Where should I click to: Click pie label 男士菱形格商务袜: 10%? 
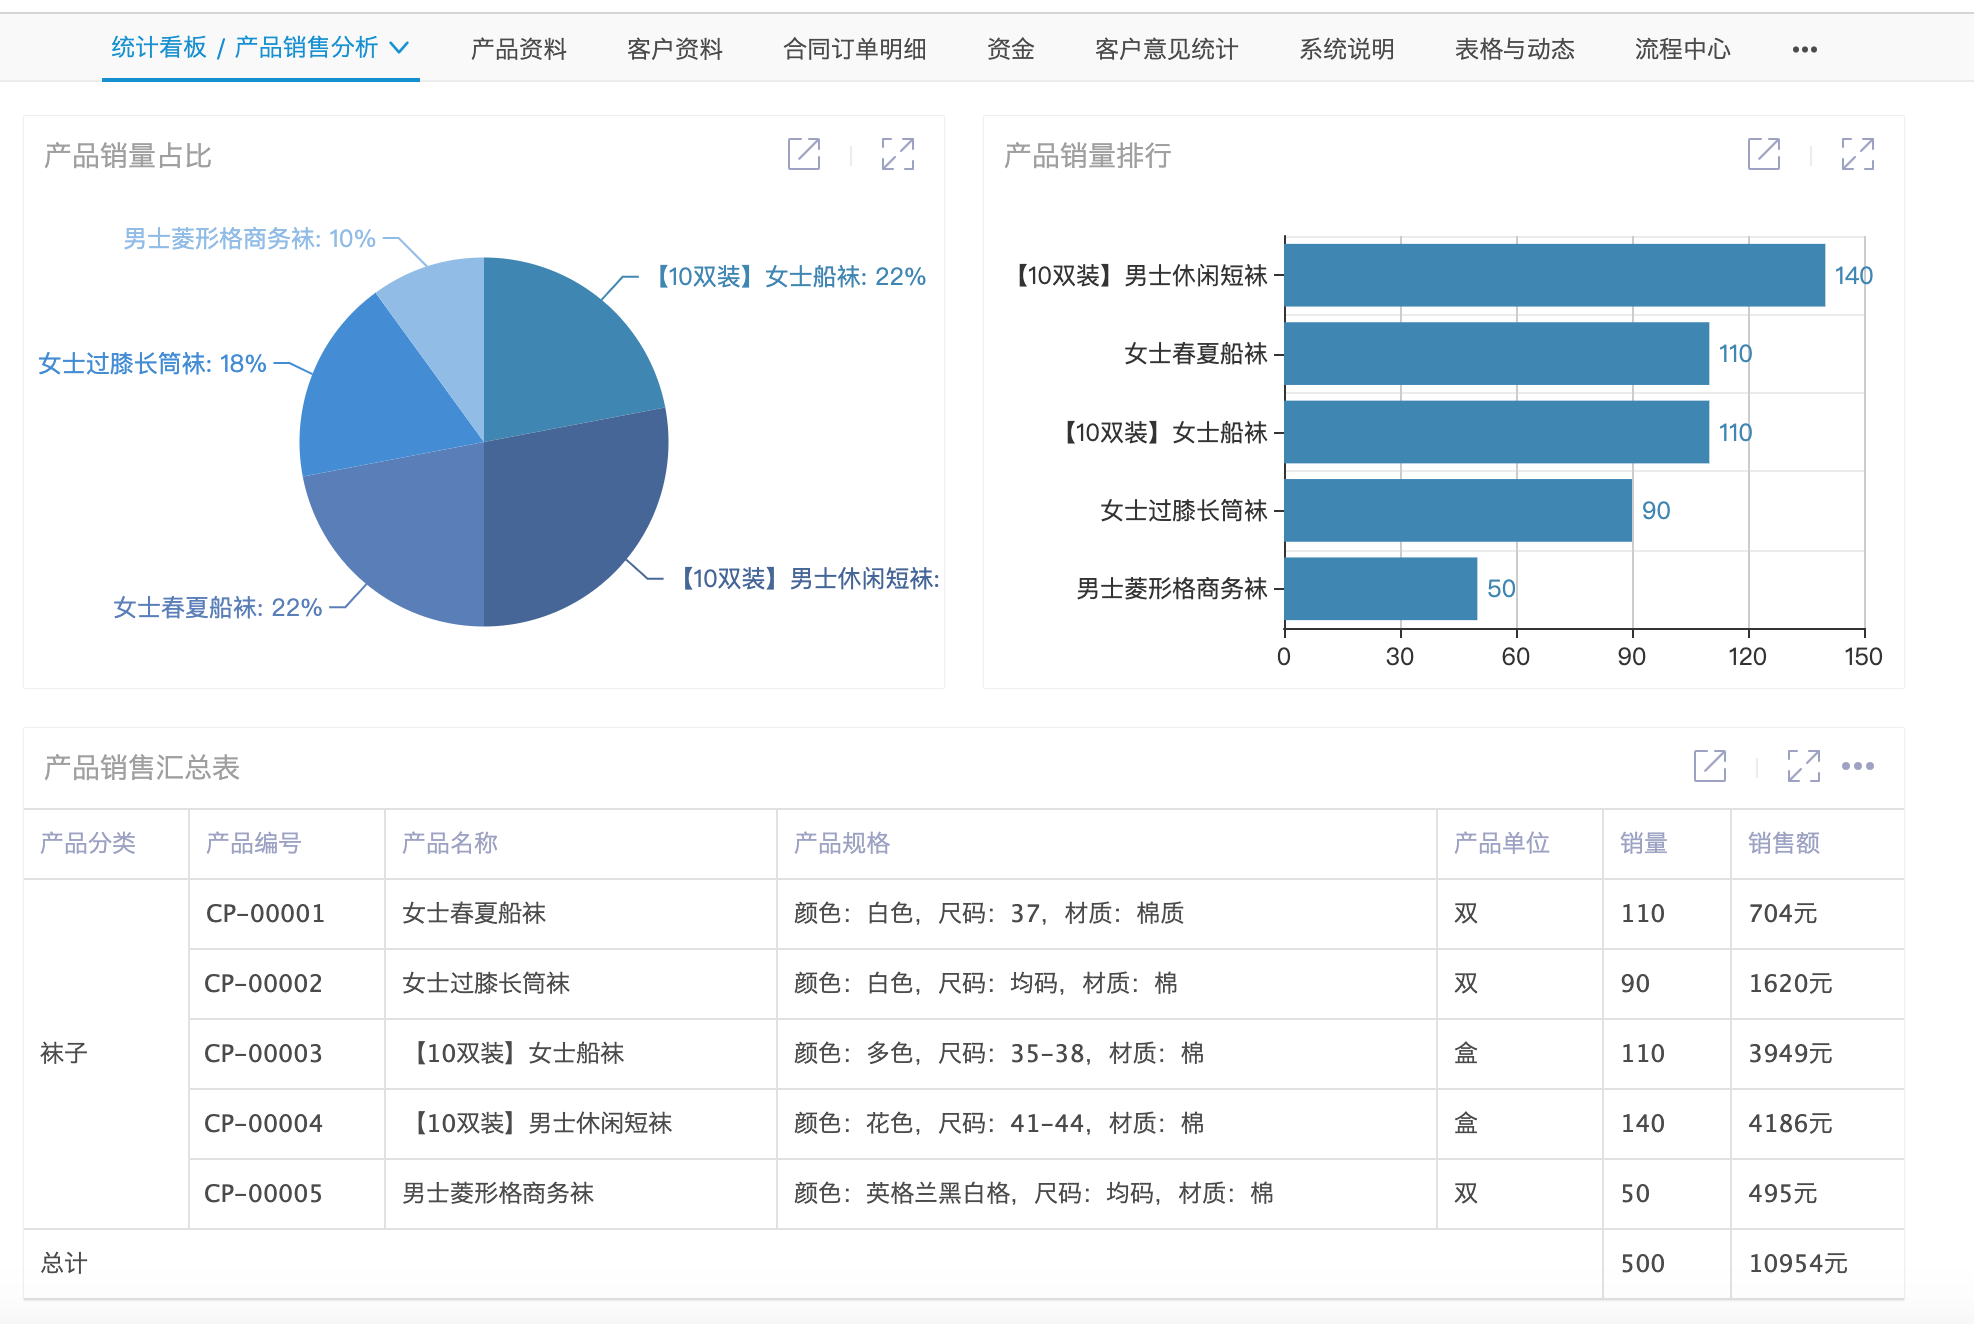point(249,238)
